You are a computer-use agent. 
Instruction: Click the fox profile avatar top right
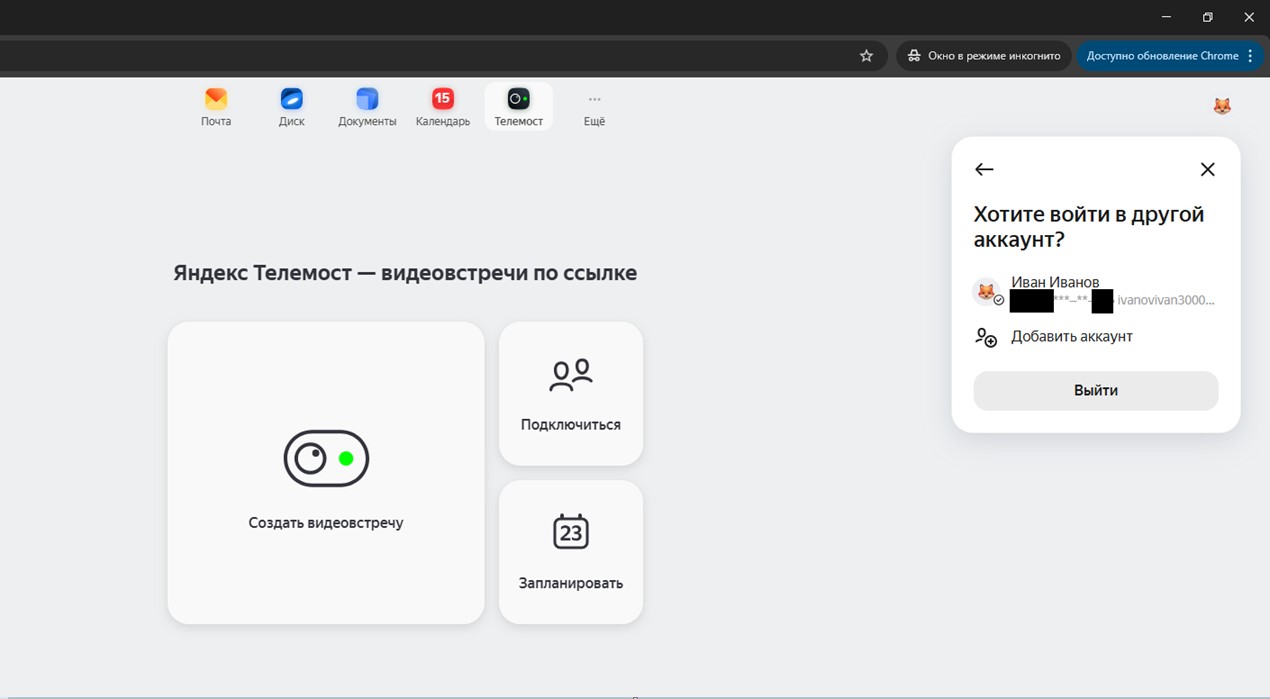1221,106
